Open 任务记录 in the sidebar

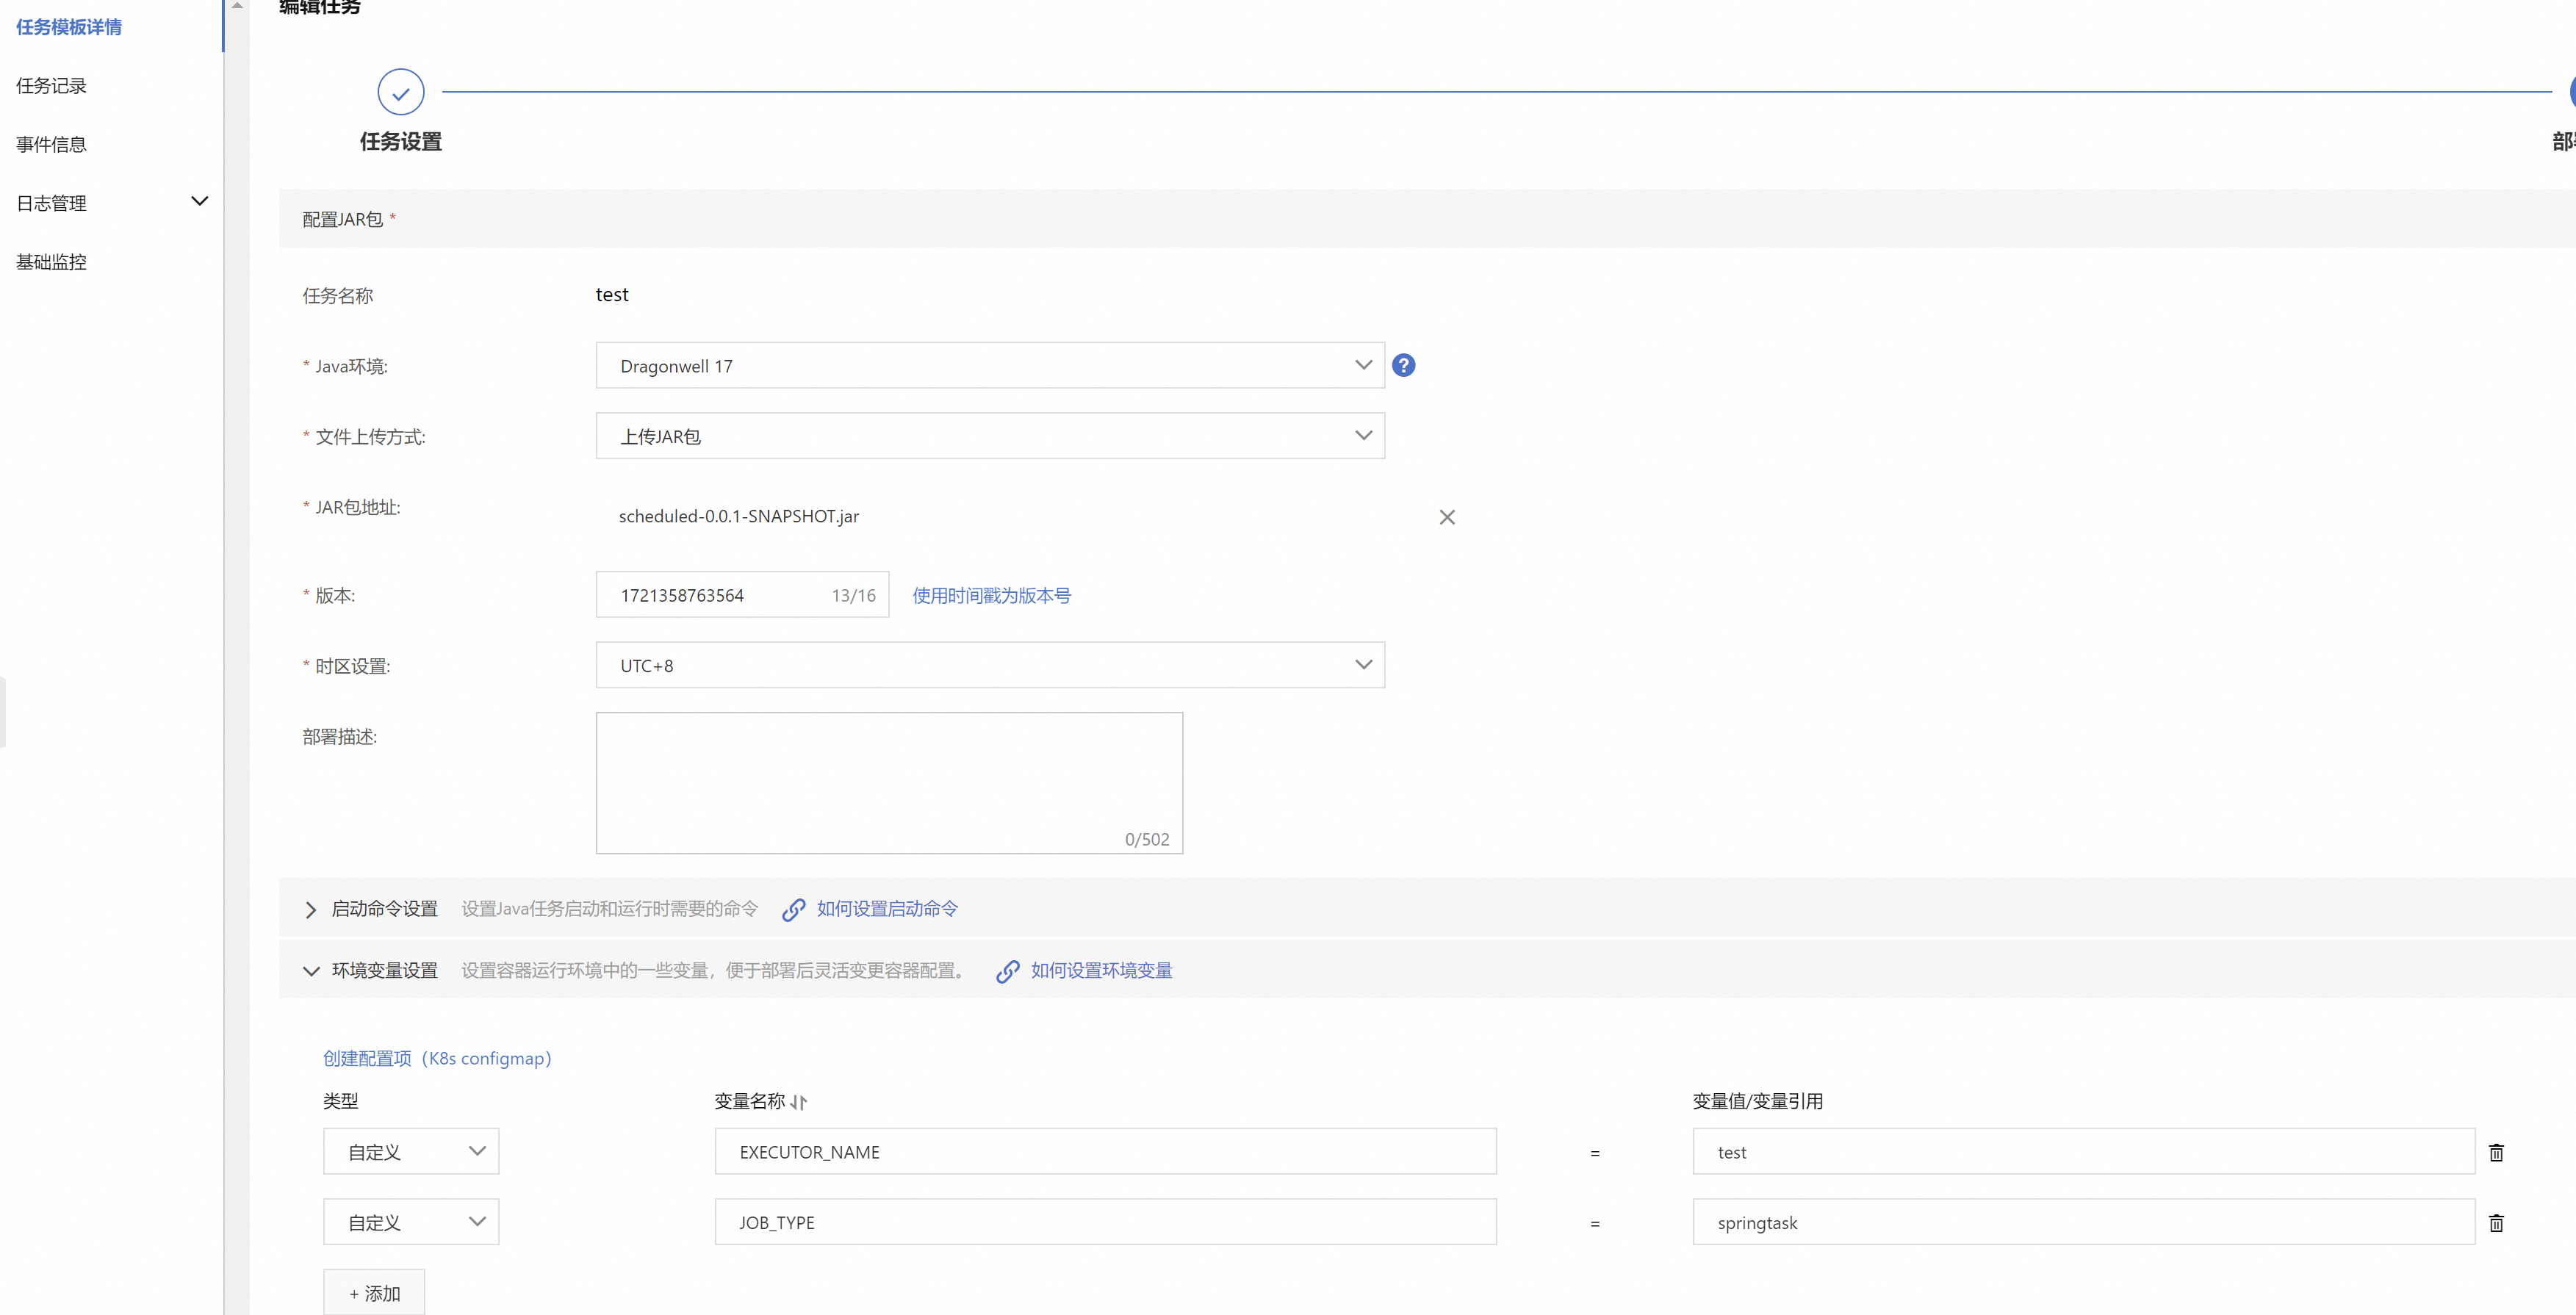[x=51, y=86]
